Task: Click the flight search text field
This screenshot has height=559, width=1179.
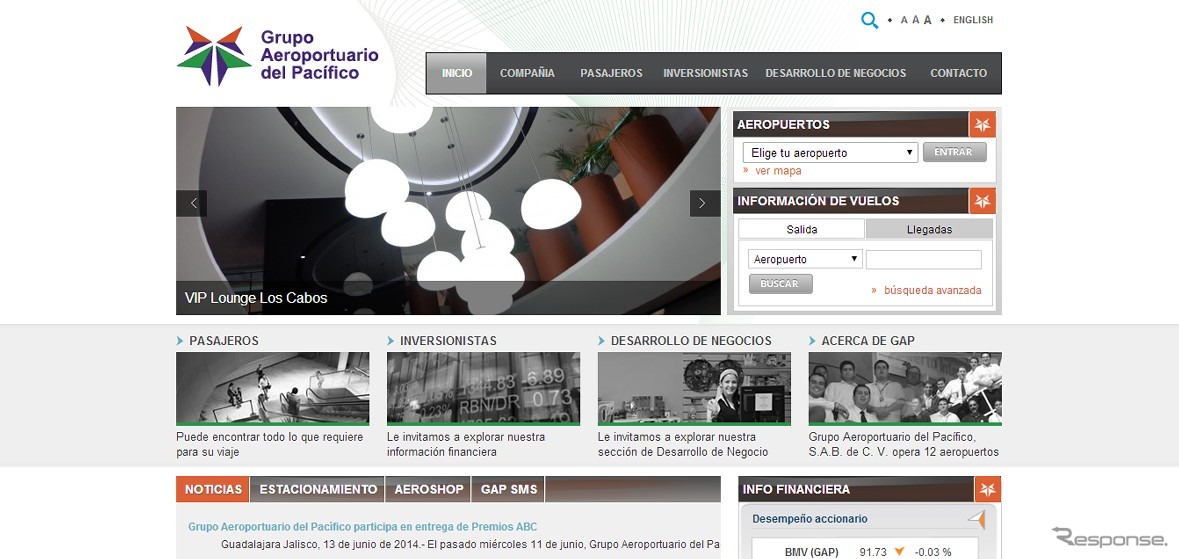Action: (923, 260)
